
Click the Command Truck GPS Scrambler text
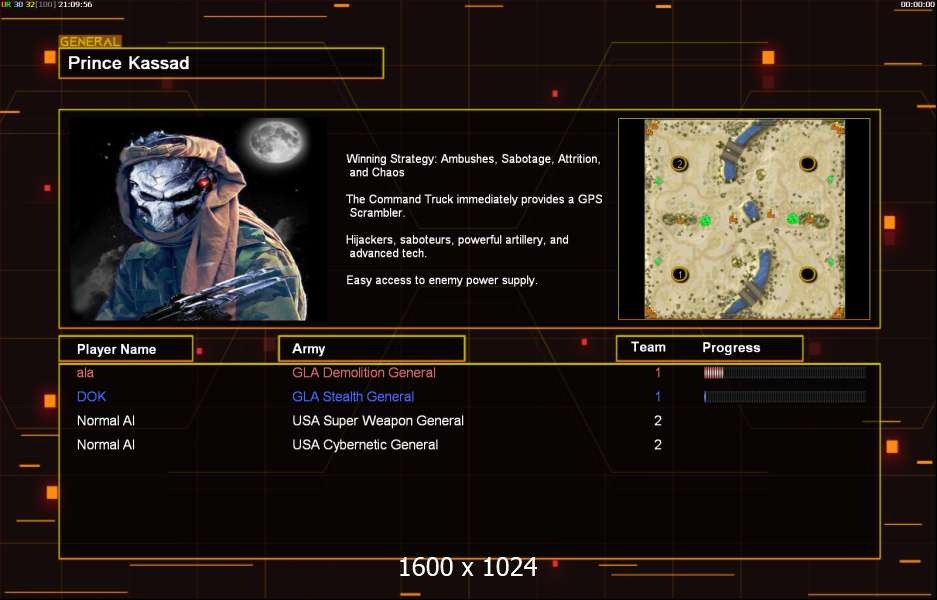(474, 206)
